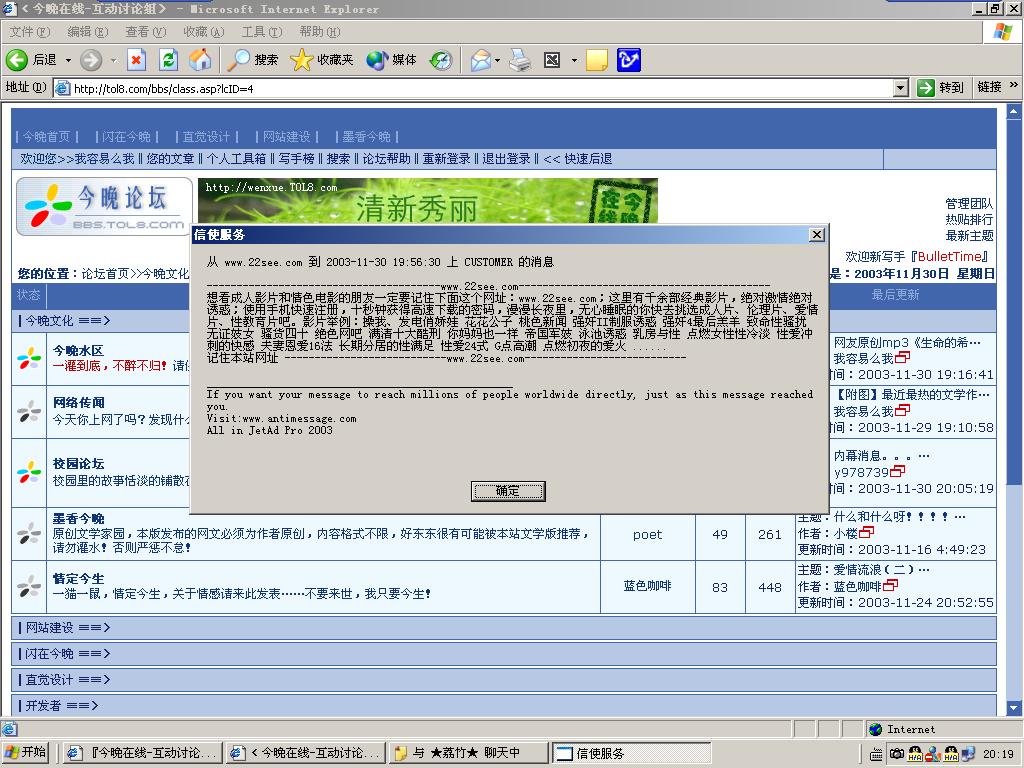Open the Search (搜索) magnifier icon
This screenshot has height=768, width=1024.
click(x=240, y=60)
